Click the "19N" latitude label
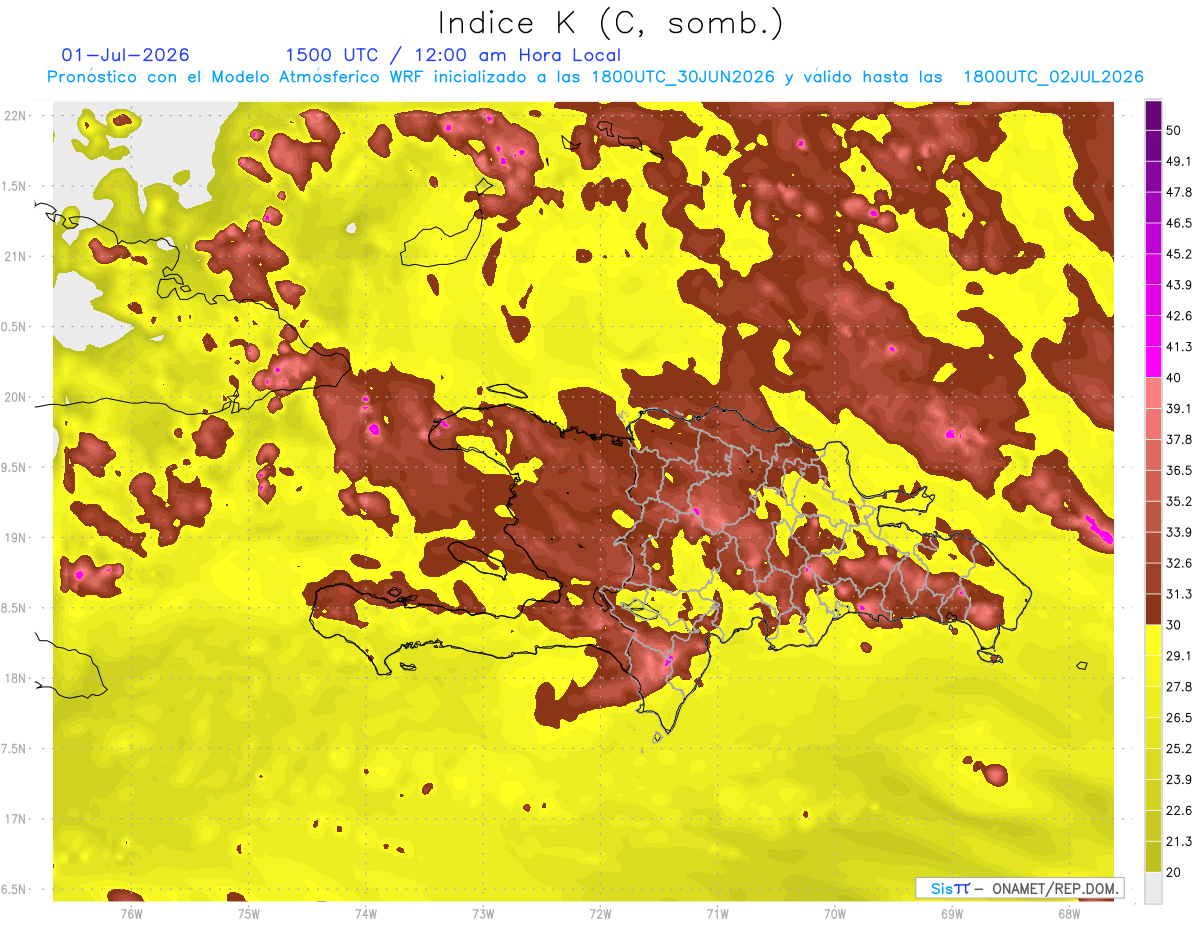The image size is (1200, 927). click(15, 538)
